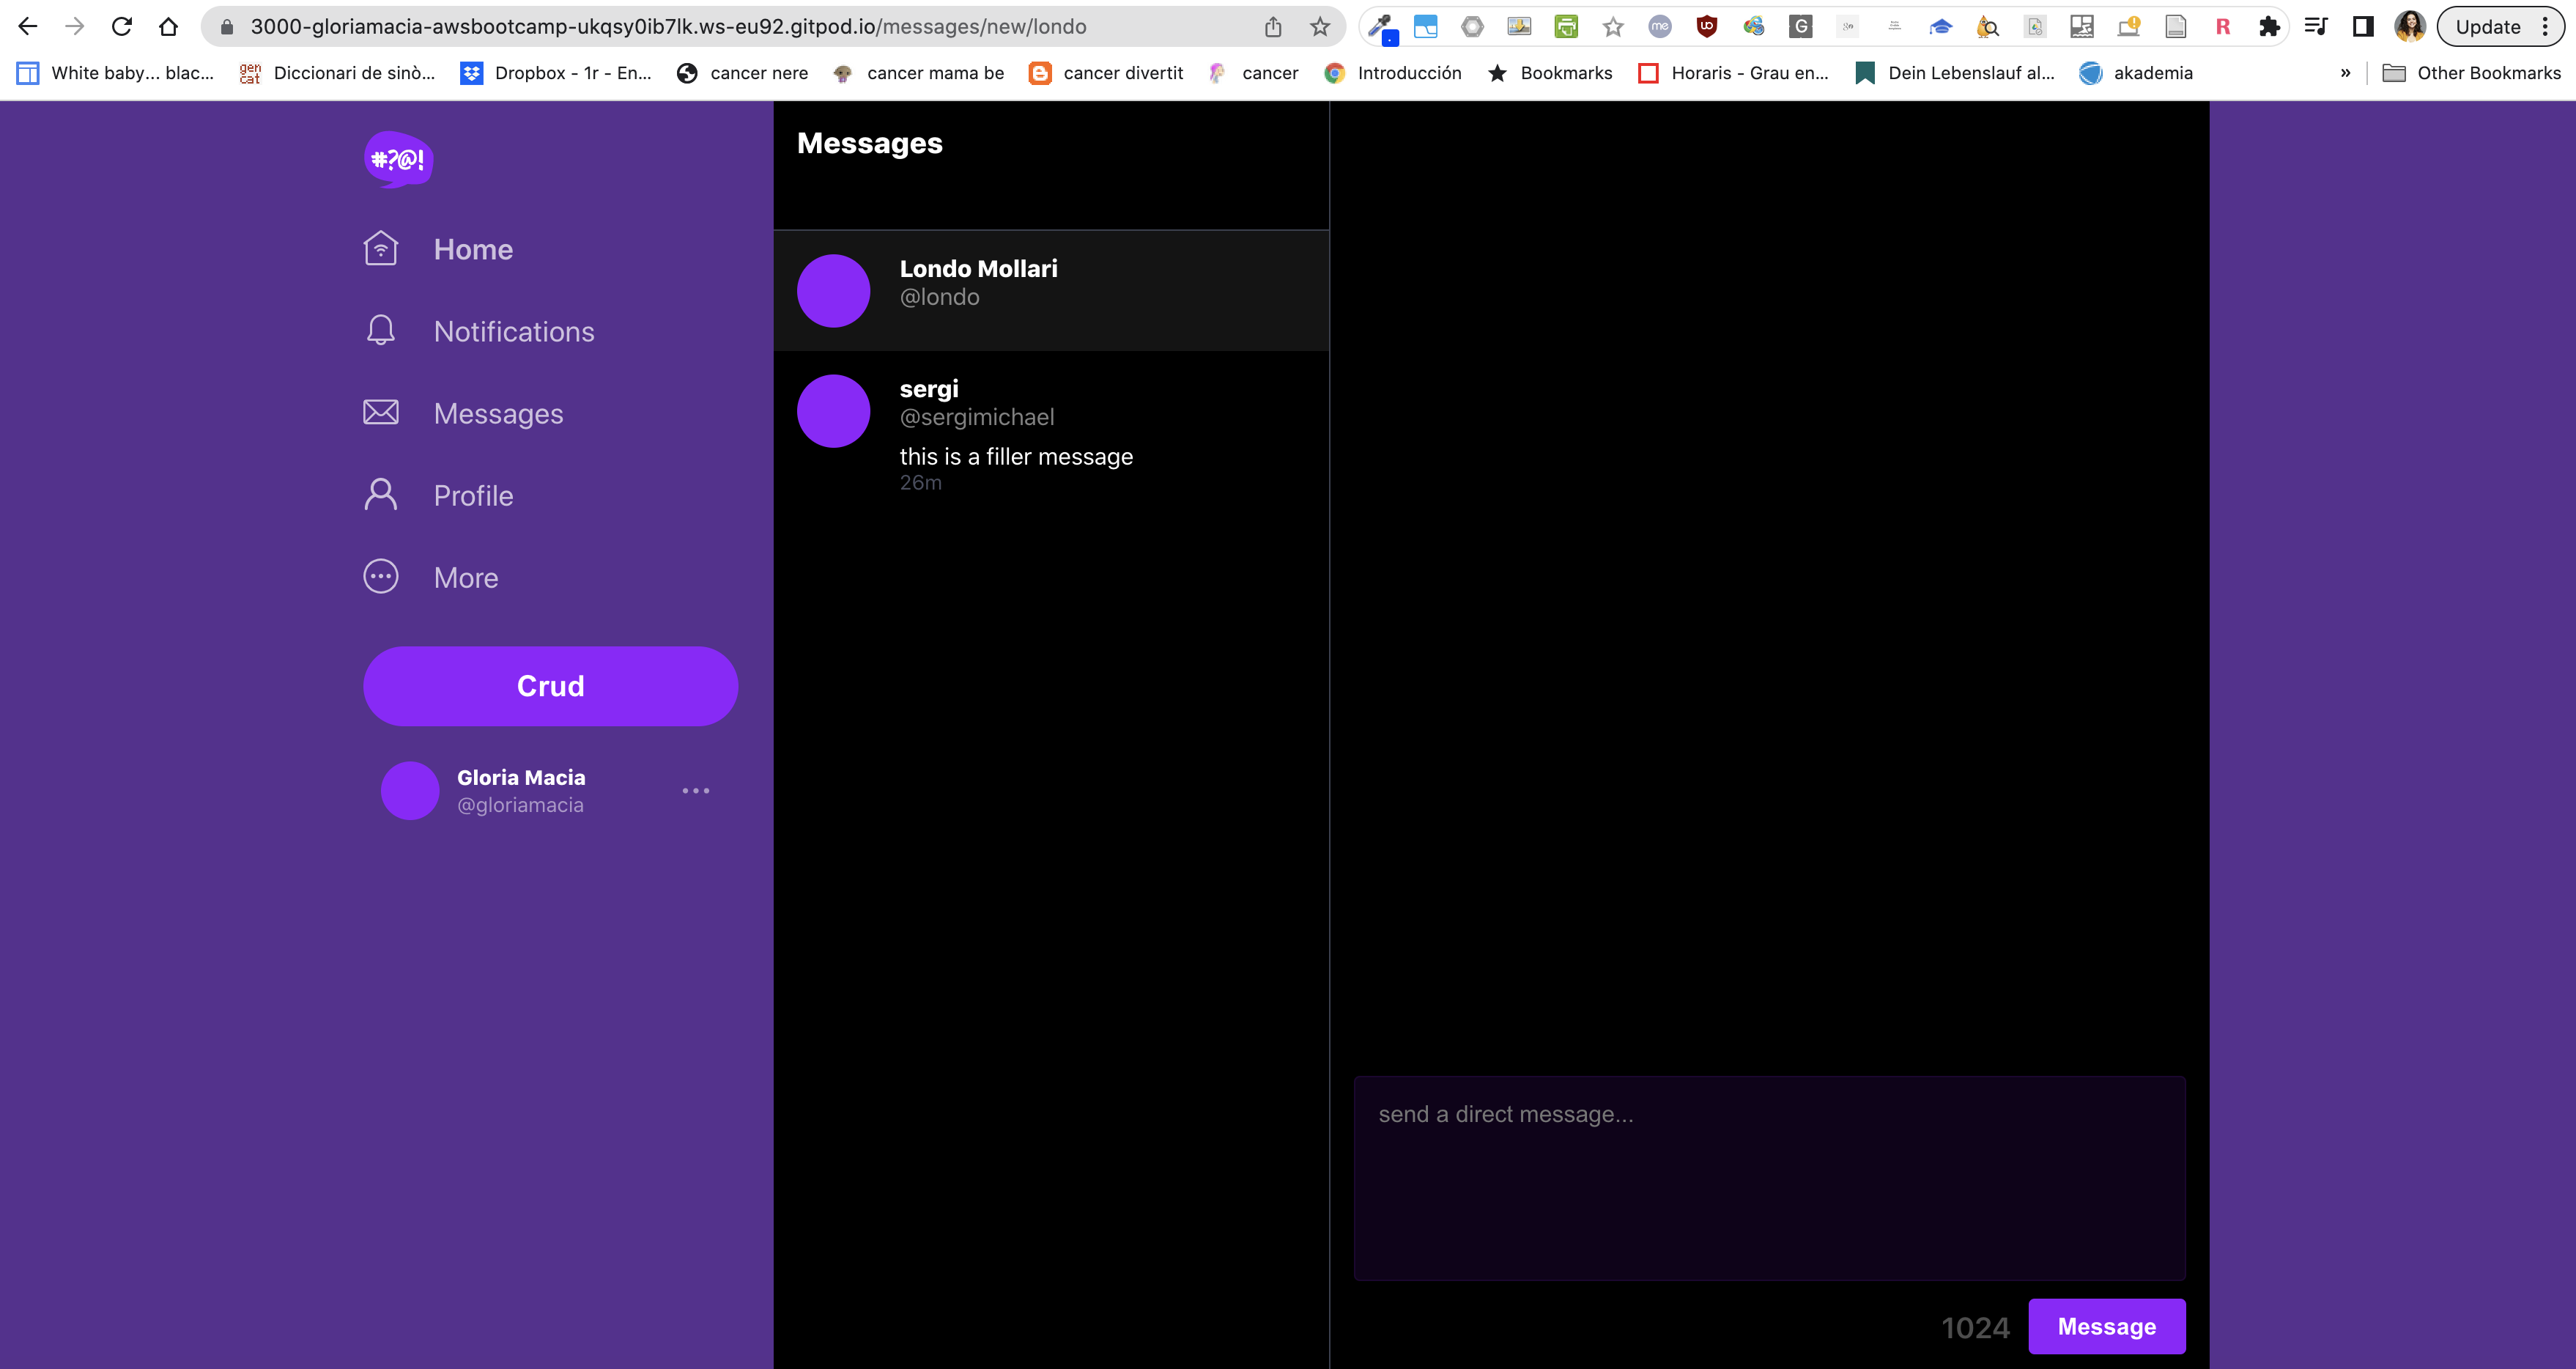Click the uBlock Origin shield extension icon
The image size is (2576, 1369).
point(1707,26)
